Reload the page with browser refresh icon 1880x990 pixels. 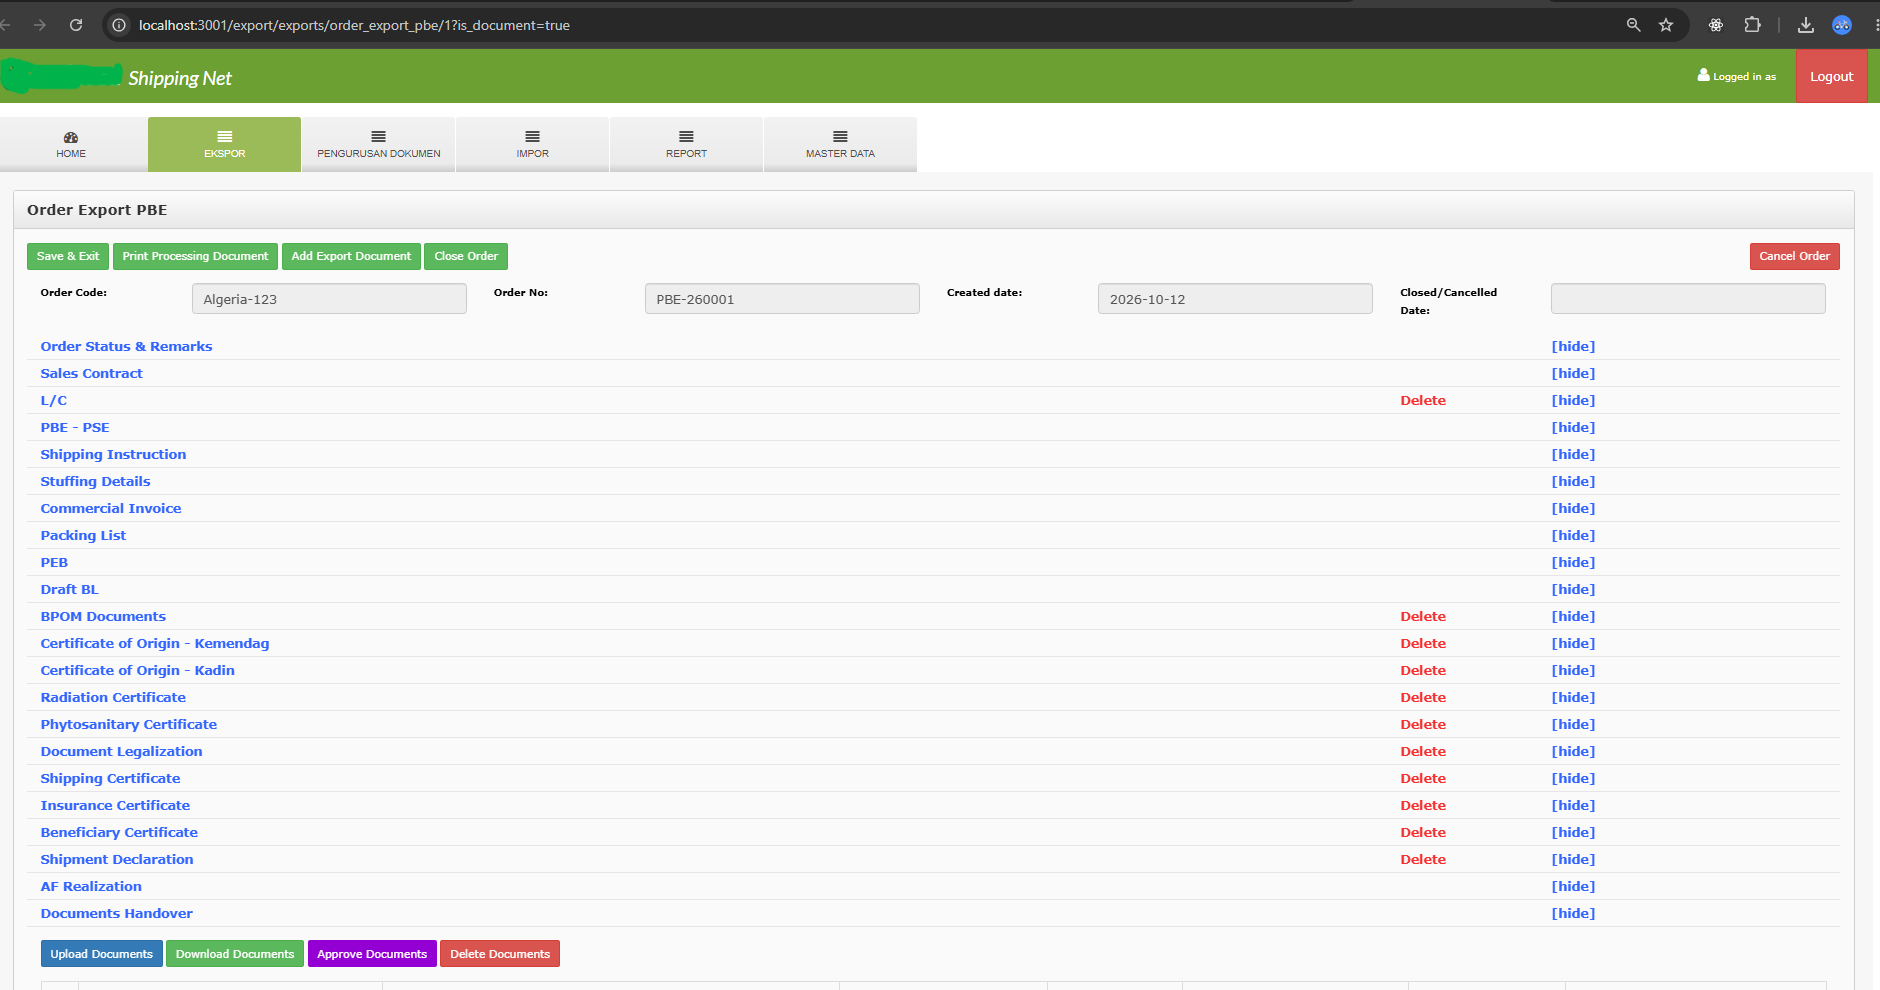[76, 25]
